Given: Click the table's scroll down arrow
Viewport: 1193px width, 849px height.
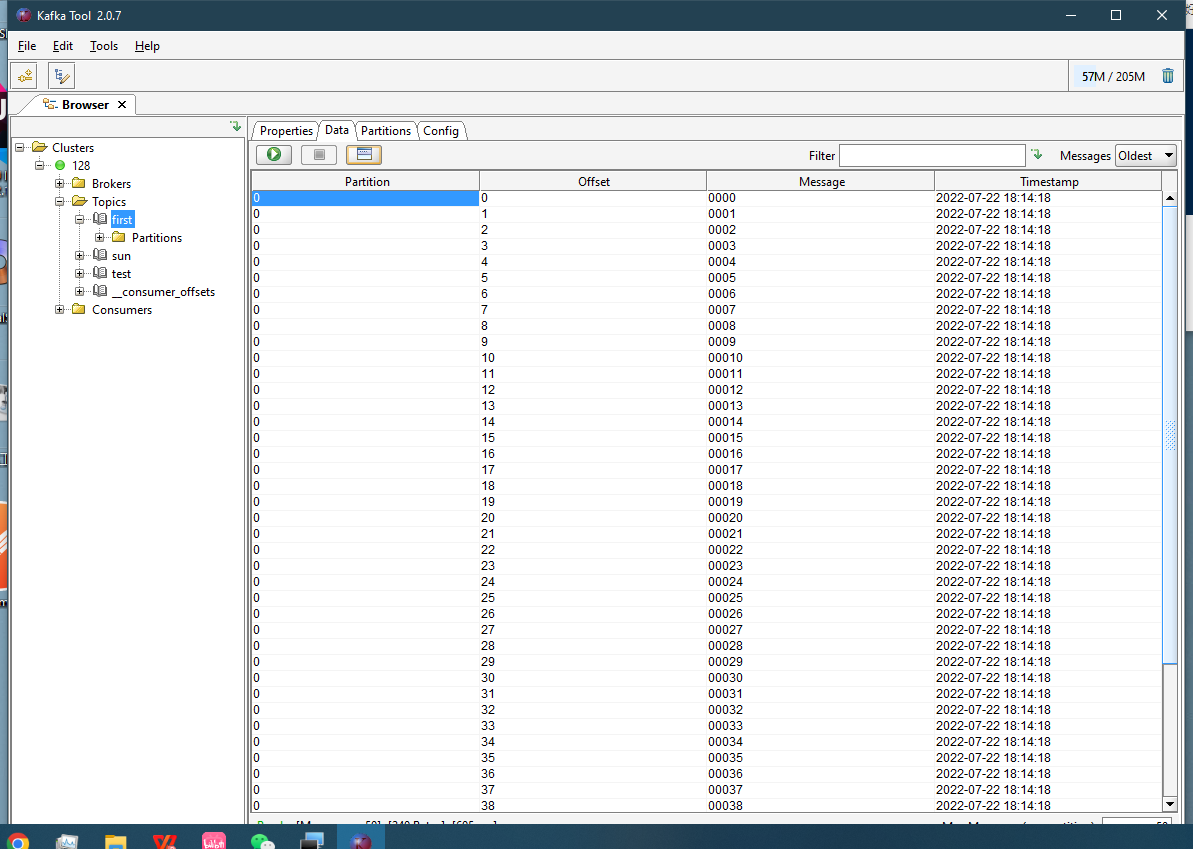Looking at the screenshot, I should [1170, 804].
